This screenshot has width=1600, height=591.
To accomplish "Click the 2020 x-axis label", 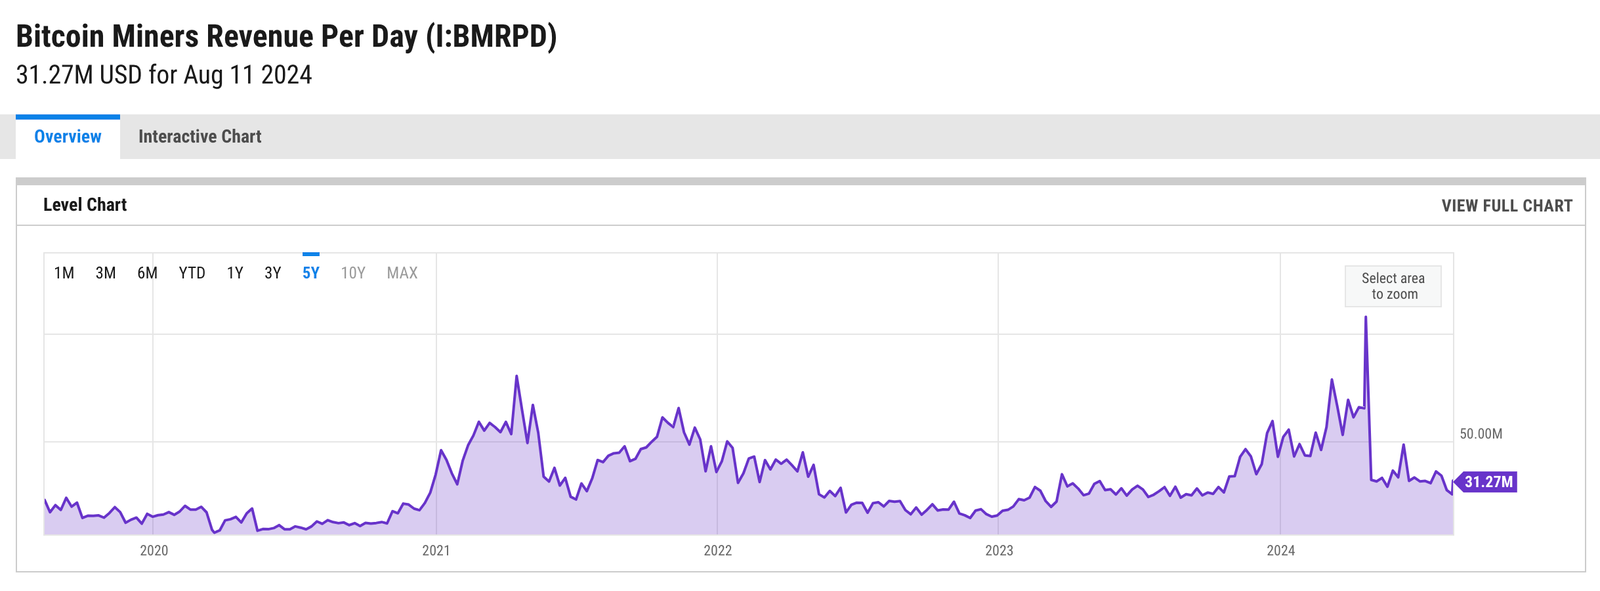I will click(x=154, y=551).
